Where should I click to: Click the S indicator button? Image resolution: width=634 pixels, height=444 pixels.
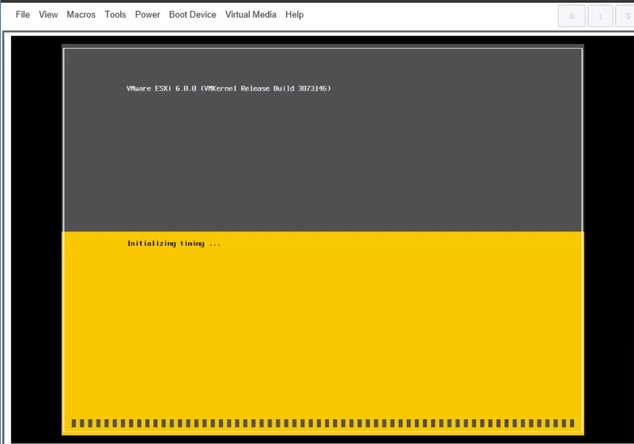coord(625,16)
